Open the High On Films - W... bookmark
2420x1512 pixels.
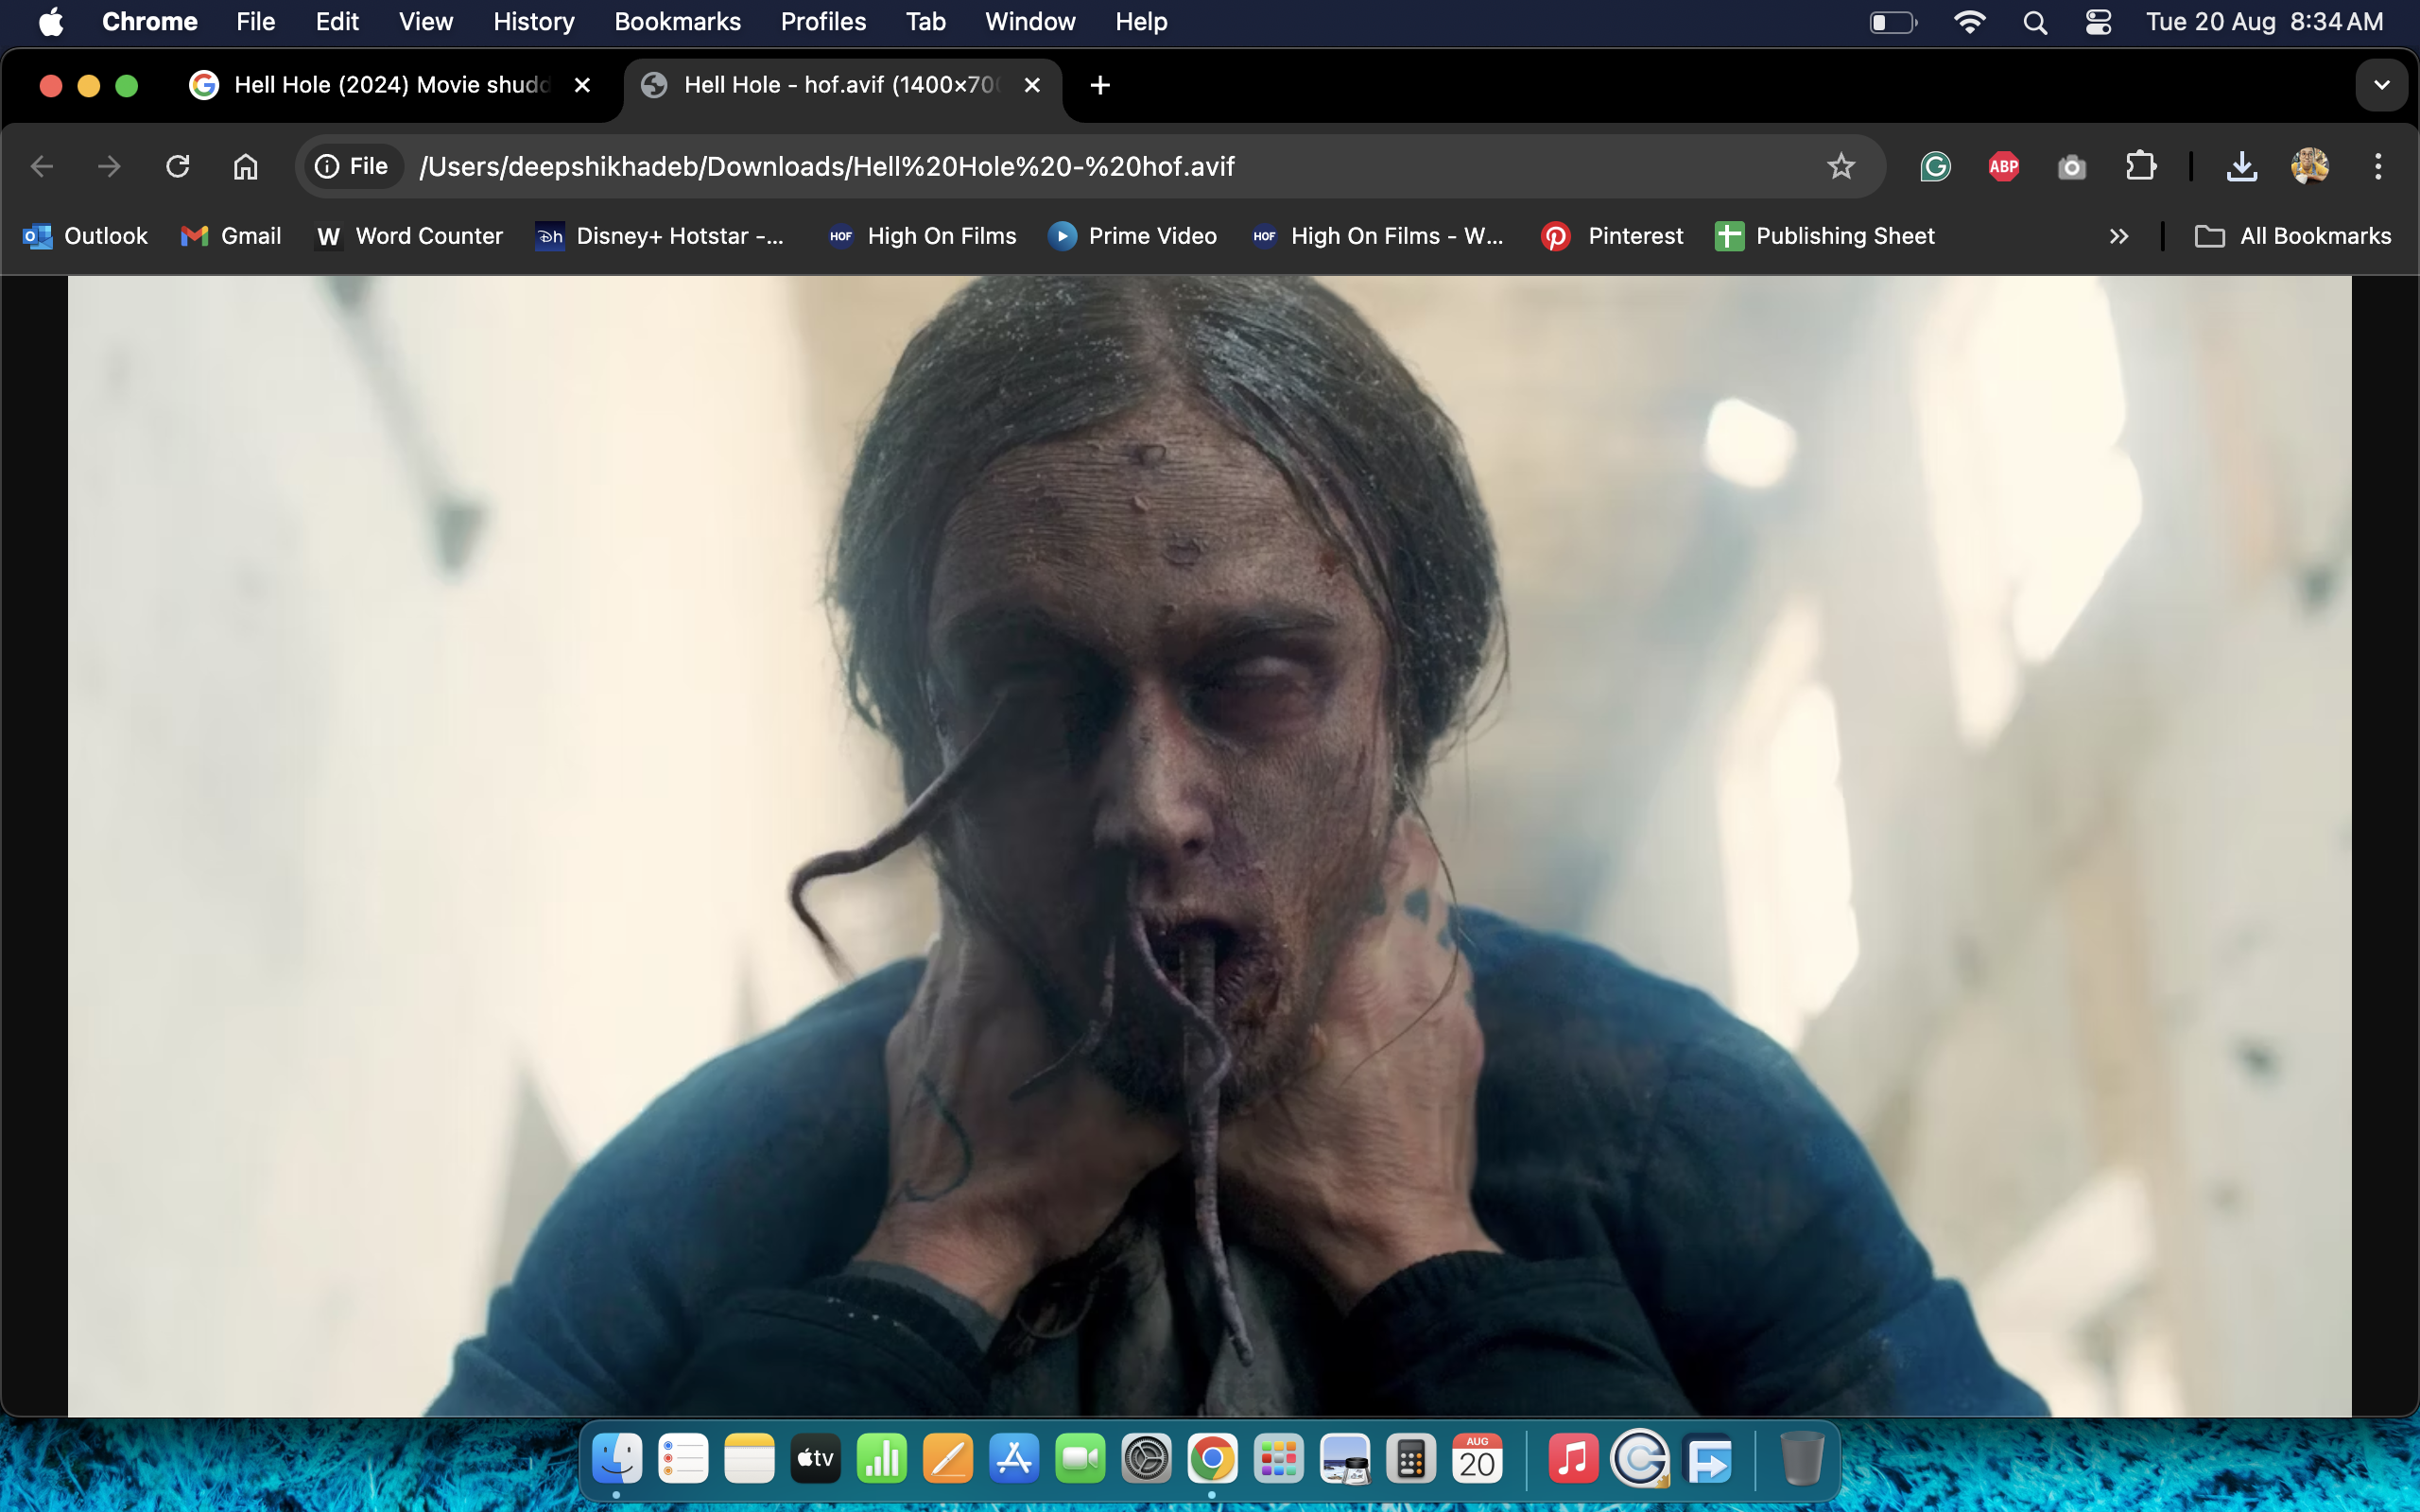pyautogui.click(x=1378, y=236)
